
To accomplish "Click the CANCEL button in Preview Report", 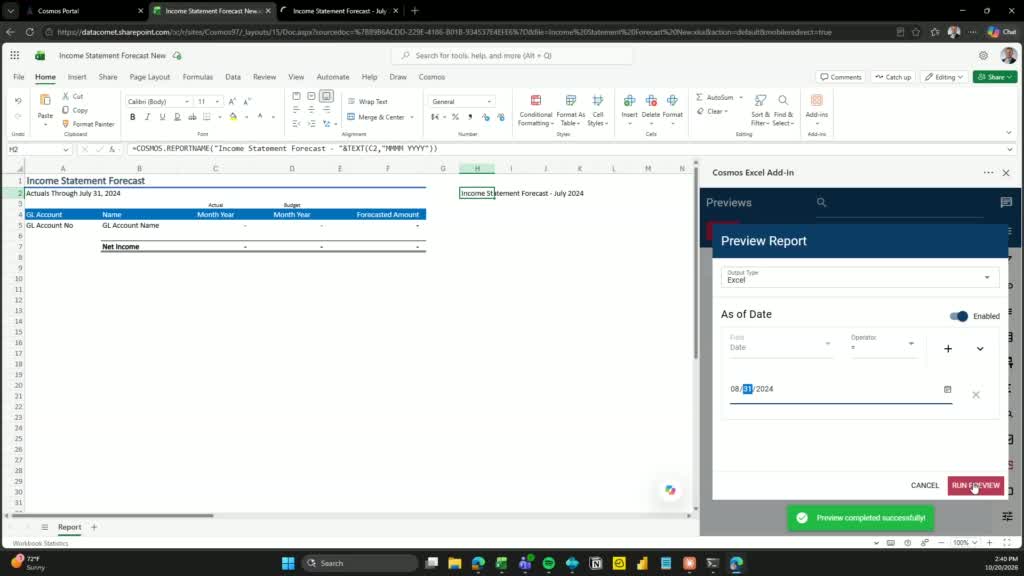I will [x=925, y=485].
